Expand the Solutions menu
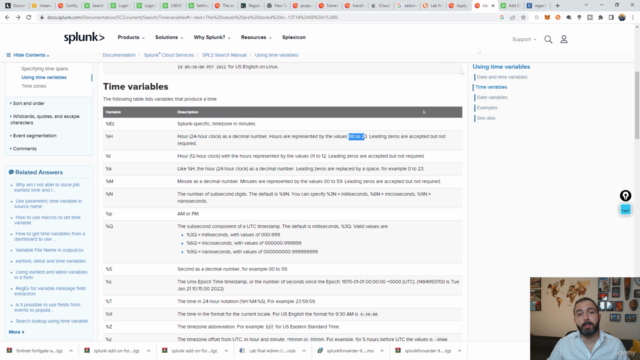The width and height of the screenshot is (640, 360). click(169, 37)
